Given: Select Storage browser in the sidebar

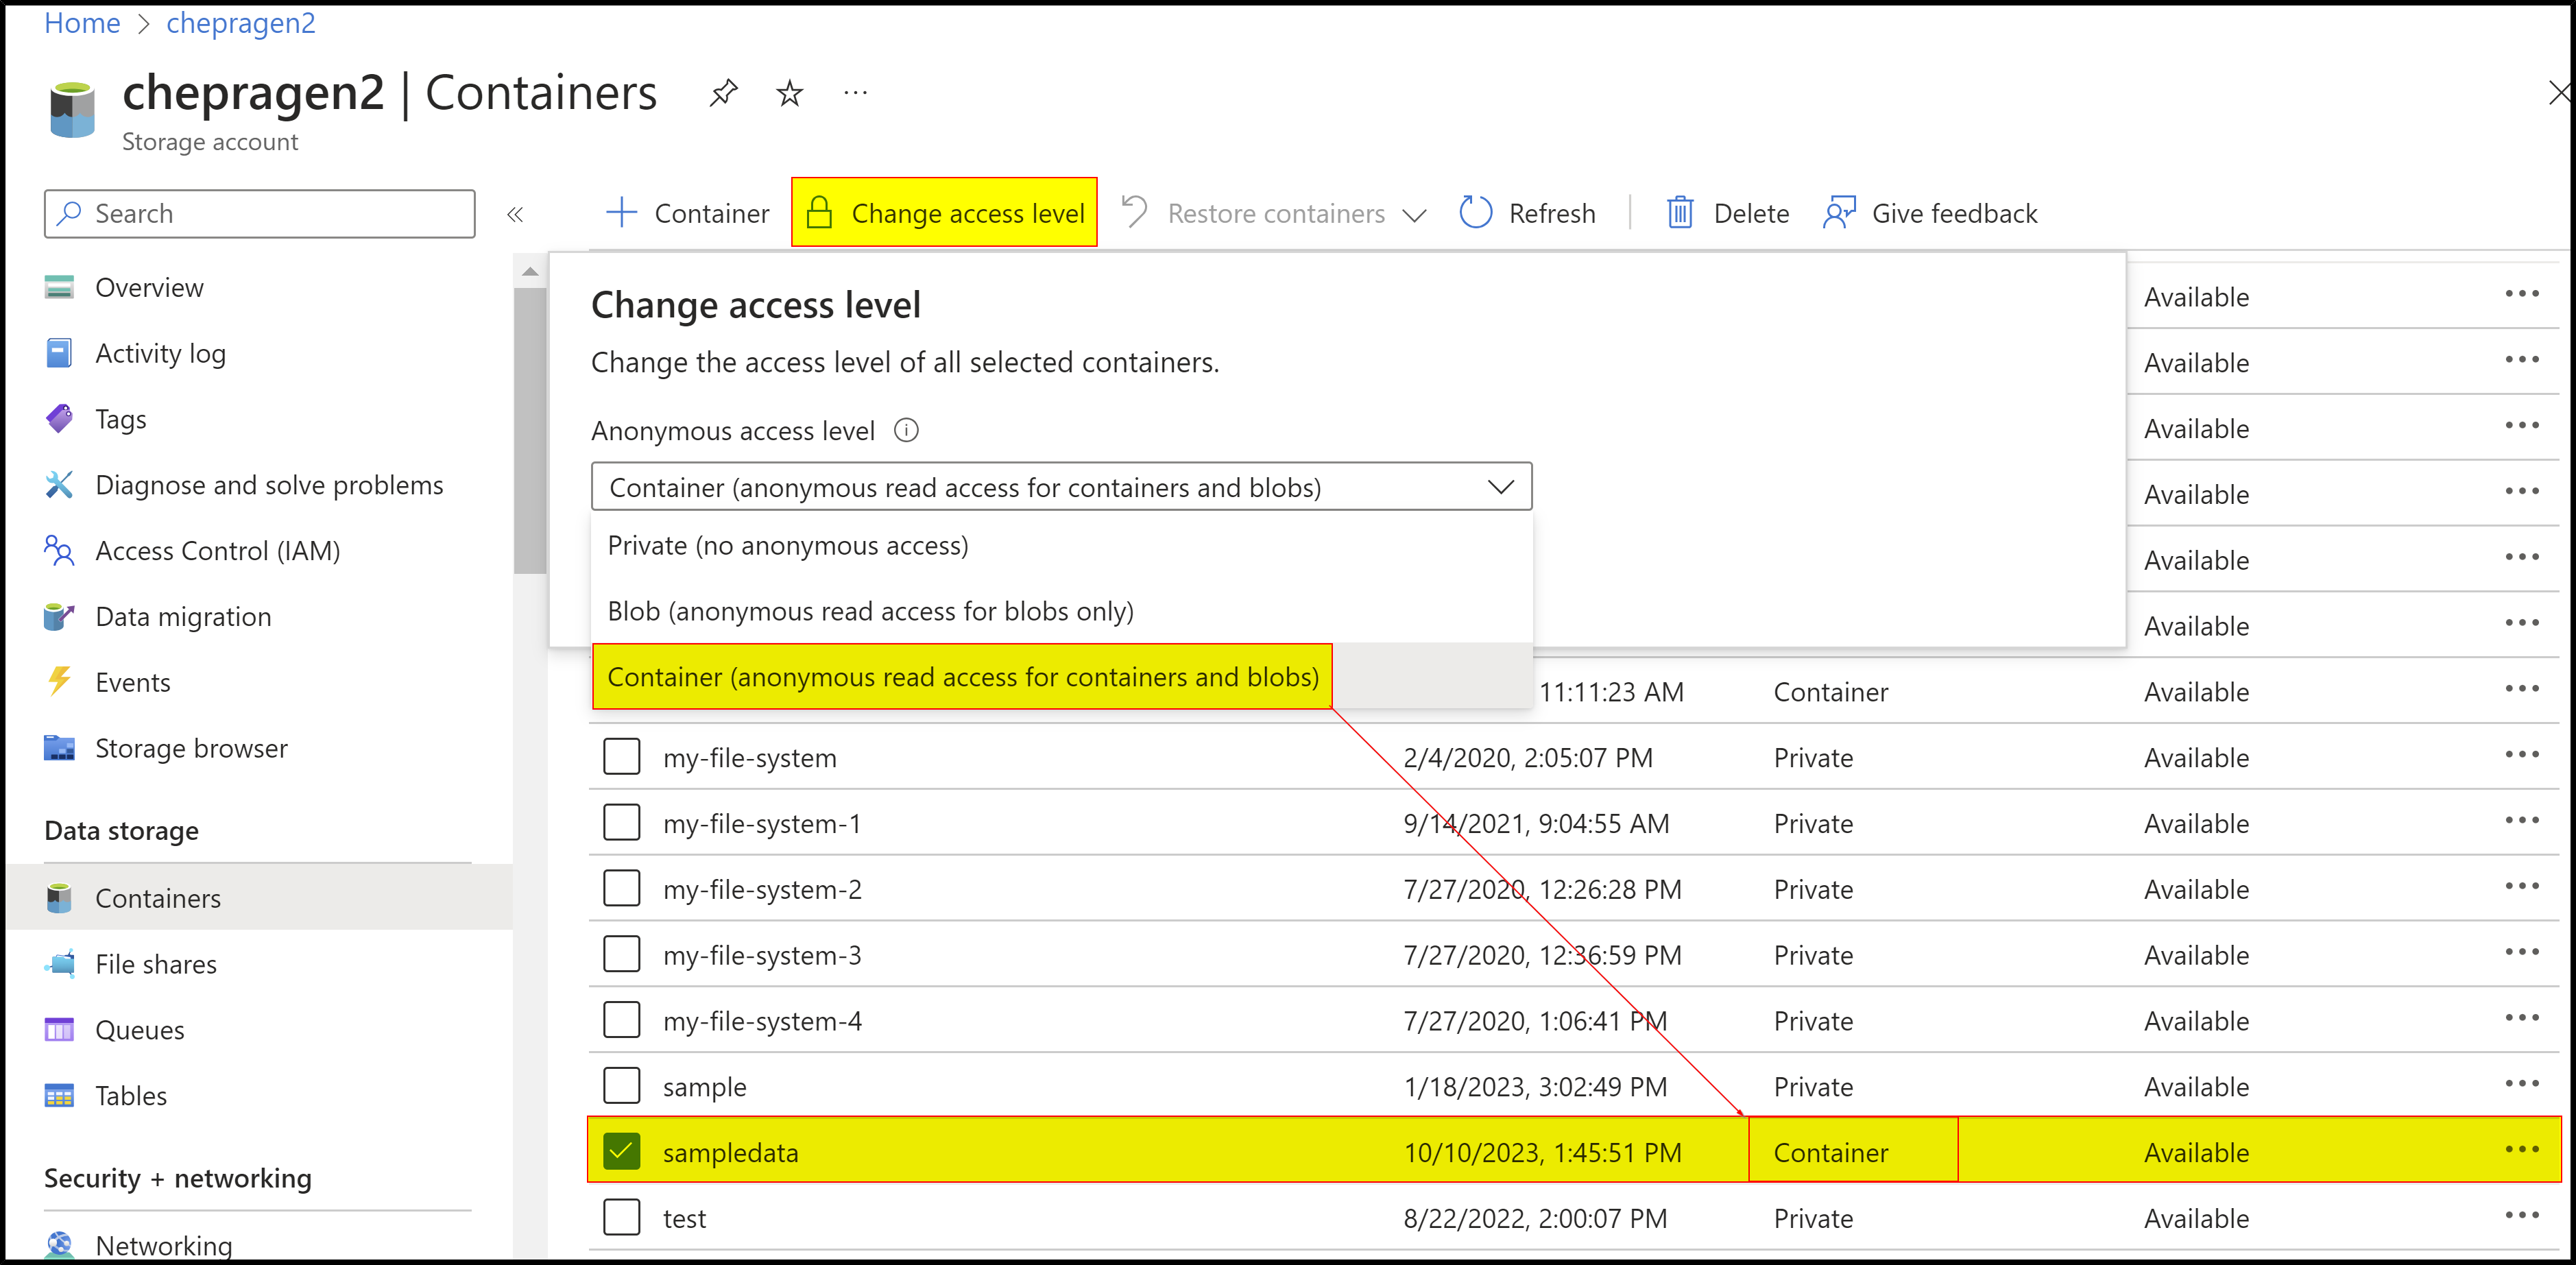Looking at the screenshot, I should [191, 747].
